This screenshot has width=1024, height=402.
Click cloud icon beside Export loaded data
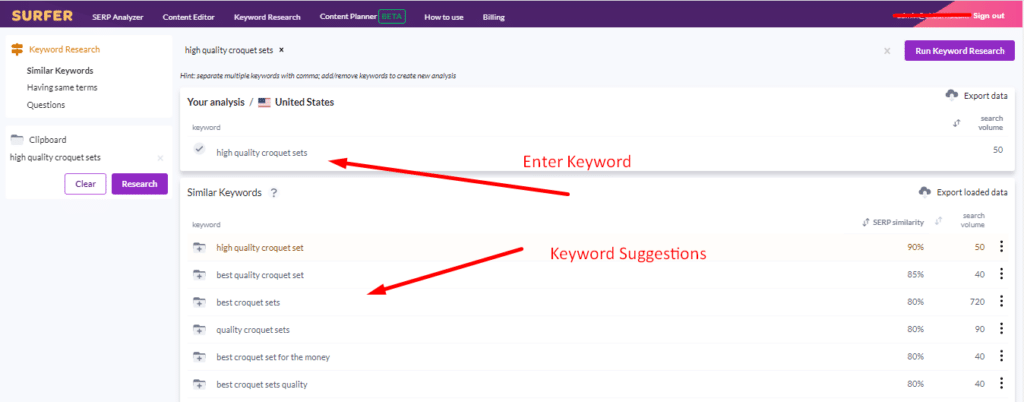tap(925, 192)
